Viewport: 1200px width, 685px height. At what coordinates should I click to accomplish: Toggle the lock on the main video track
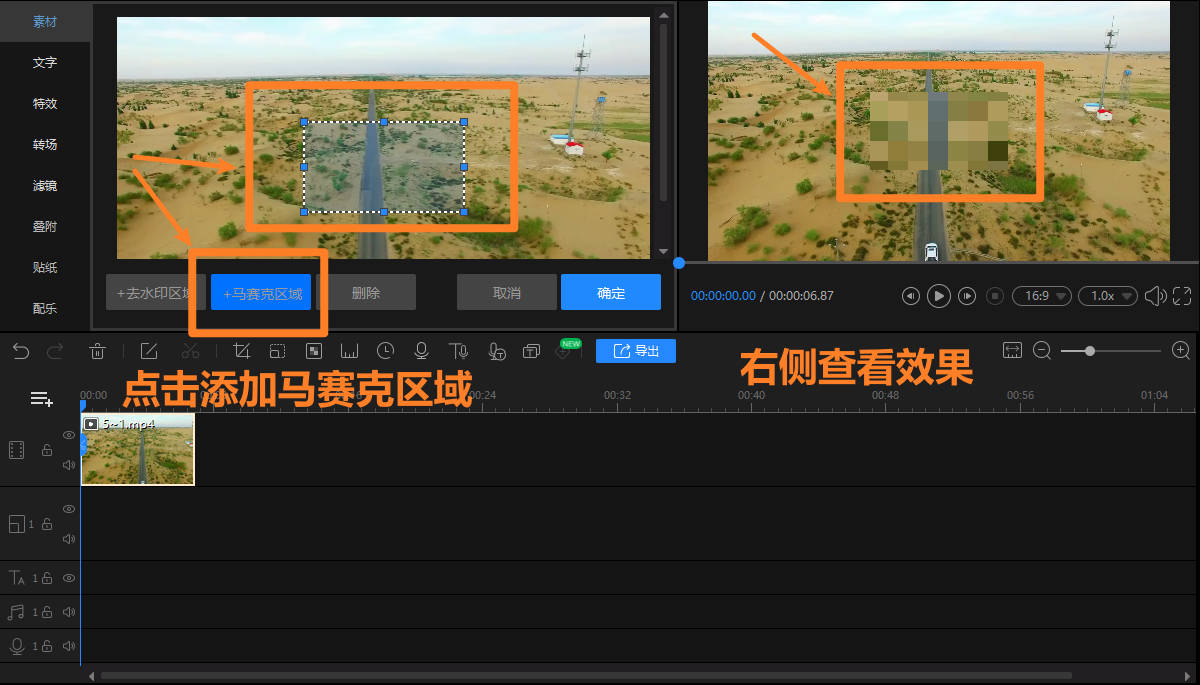click(47, 451)
